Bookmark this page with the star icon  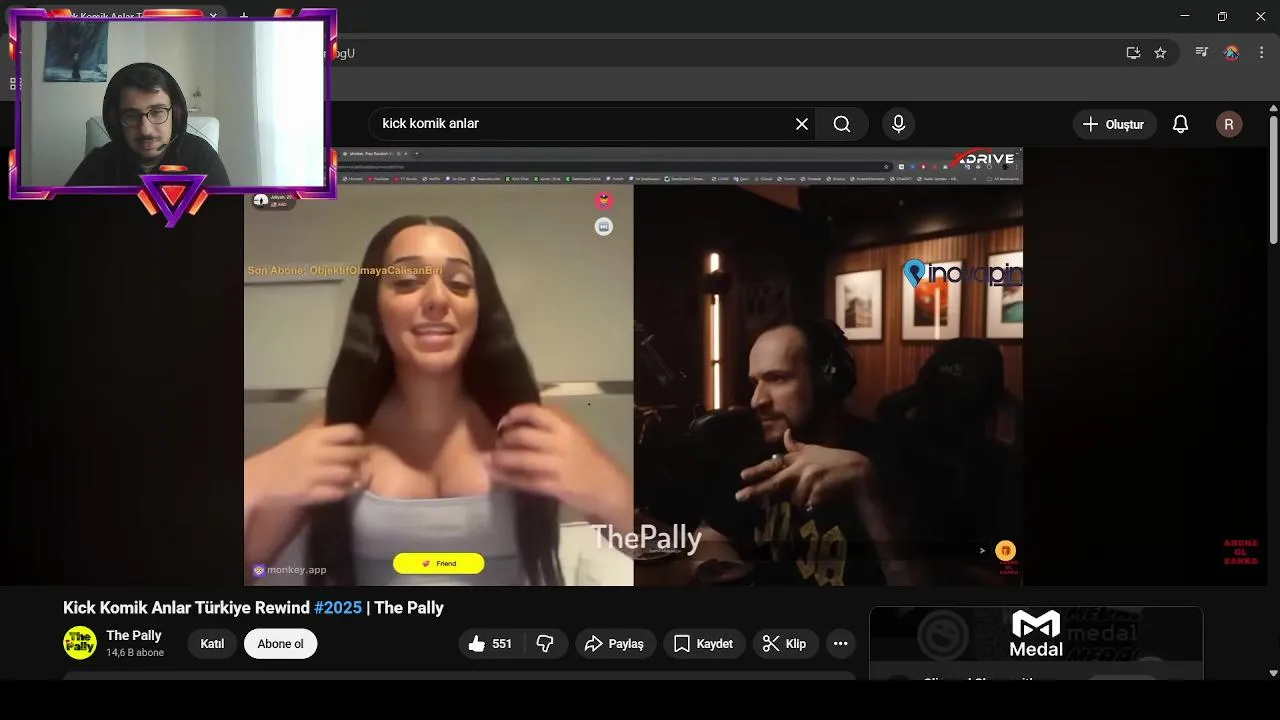pos(1160,53)
